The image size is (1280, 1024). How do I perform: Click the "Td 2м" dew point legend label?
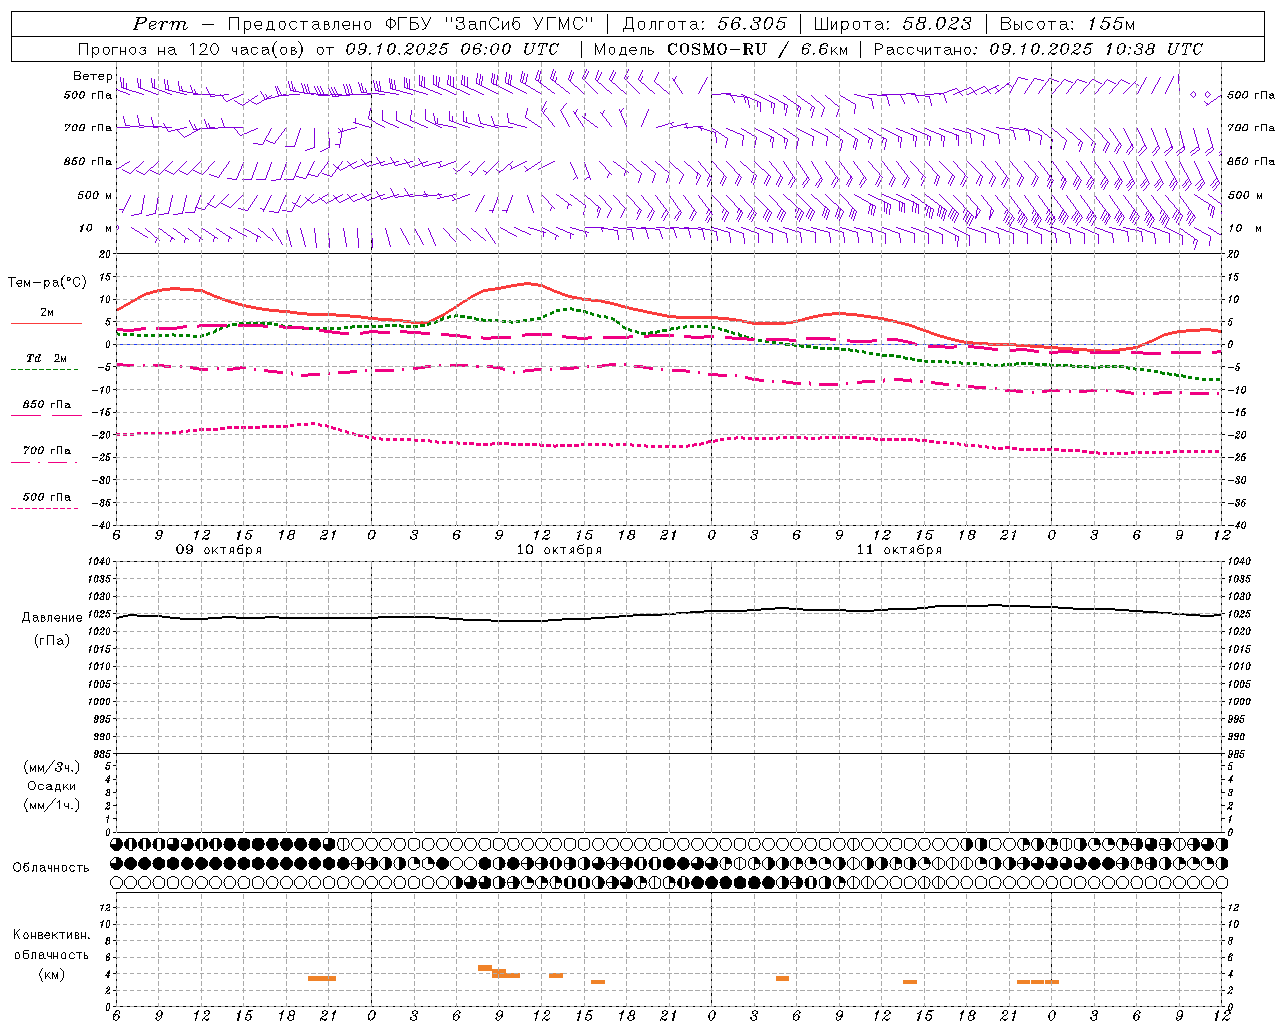click(46, 358)
